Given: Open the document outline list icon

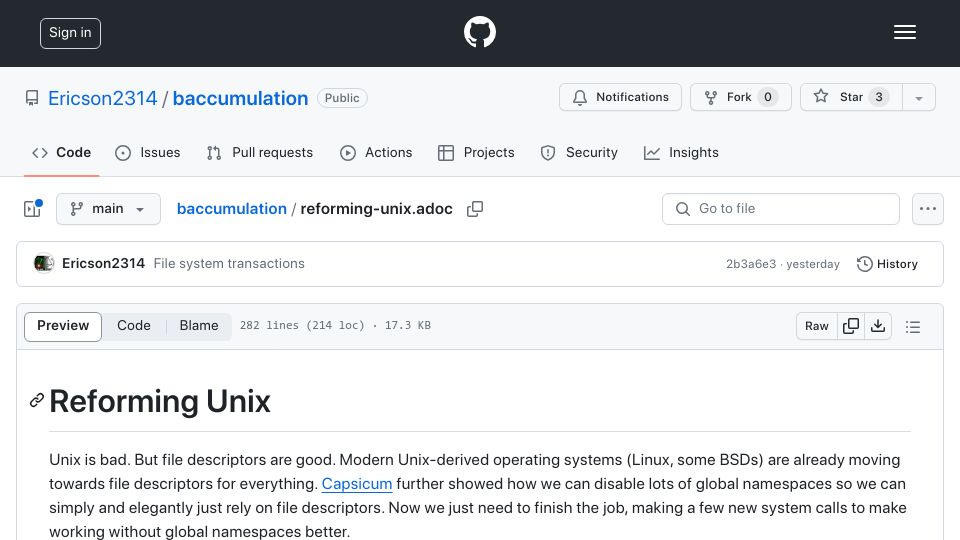Looking at the screenshot, I should tap(913, 326).
